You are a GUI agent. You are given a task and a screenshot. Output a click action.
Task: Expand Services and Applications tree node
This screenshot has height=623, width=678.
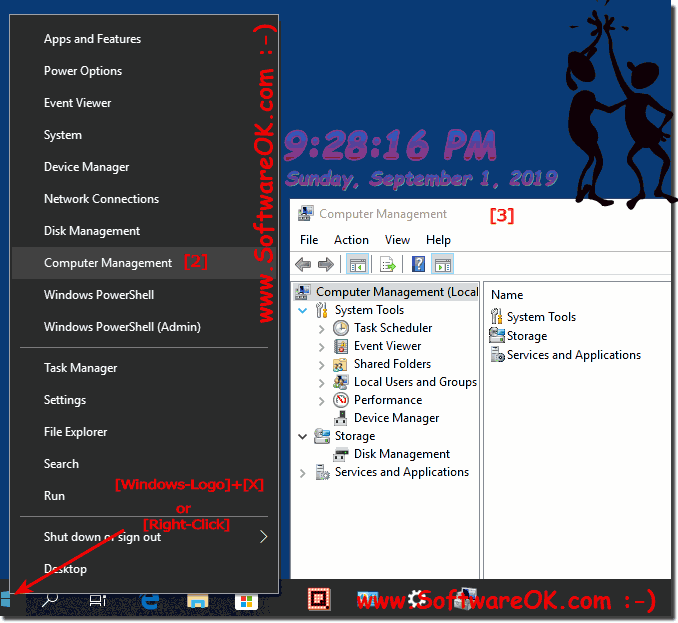[x=303, y=473]
